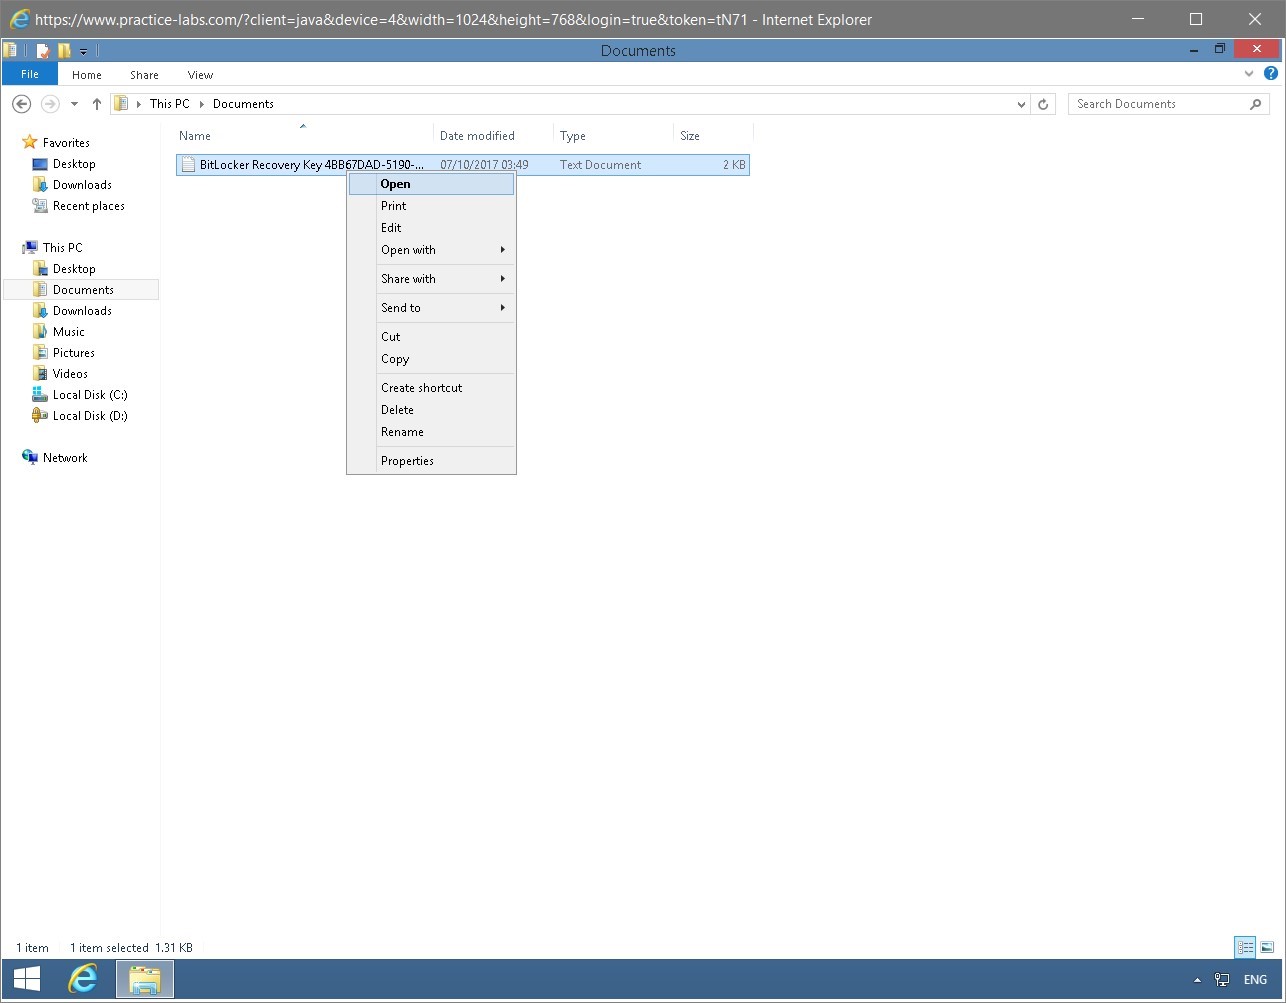Open the ENG language indicator

pyautogui.click(x=1255, y=979)
